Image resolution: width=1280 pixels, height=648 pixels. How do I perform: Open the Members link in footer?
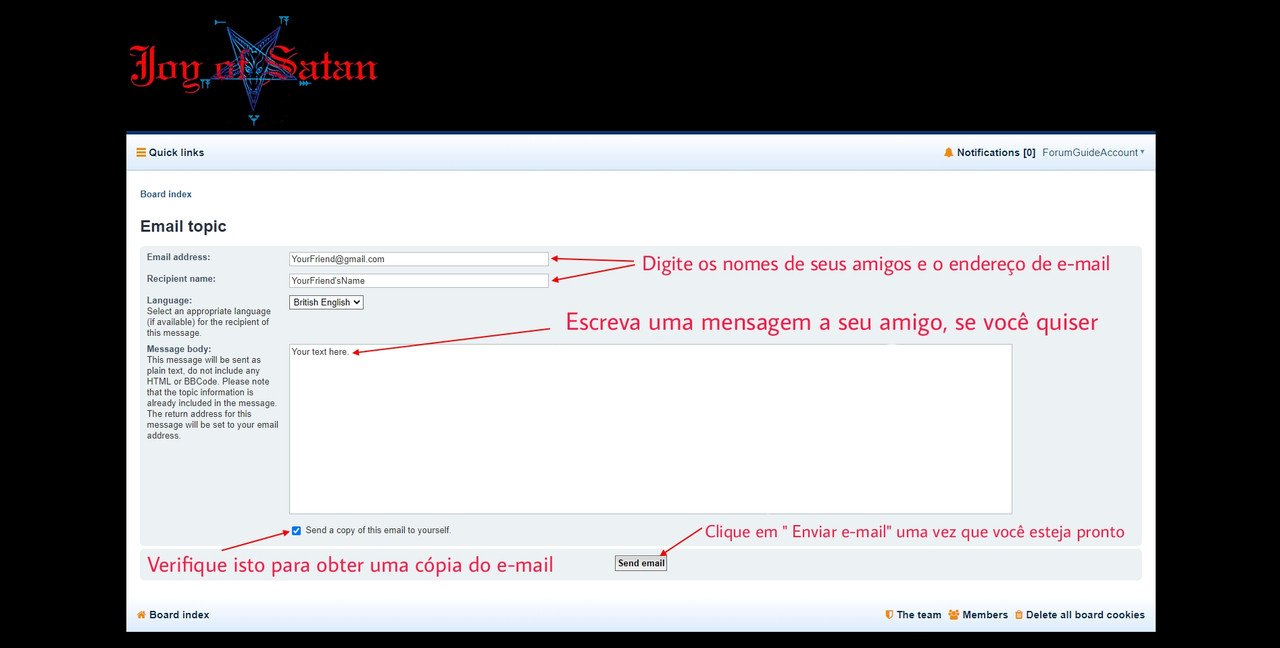pos(978,615)
